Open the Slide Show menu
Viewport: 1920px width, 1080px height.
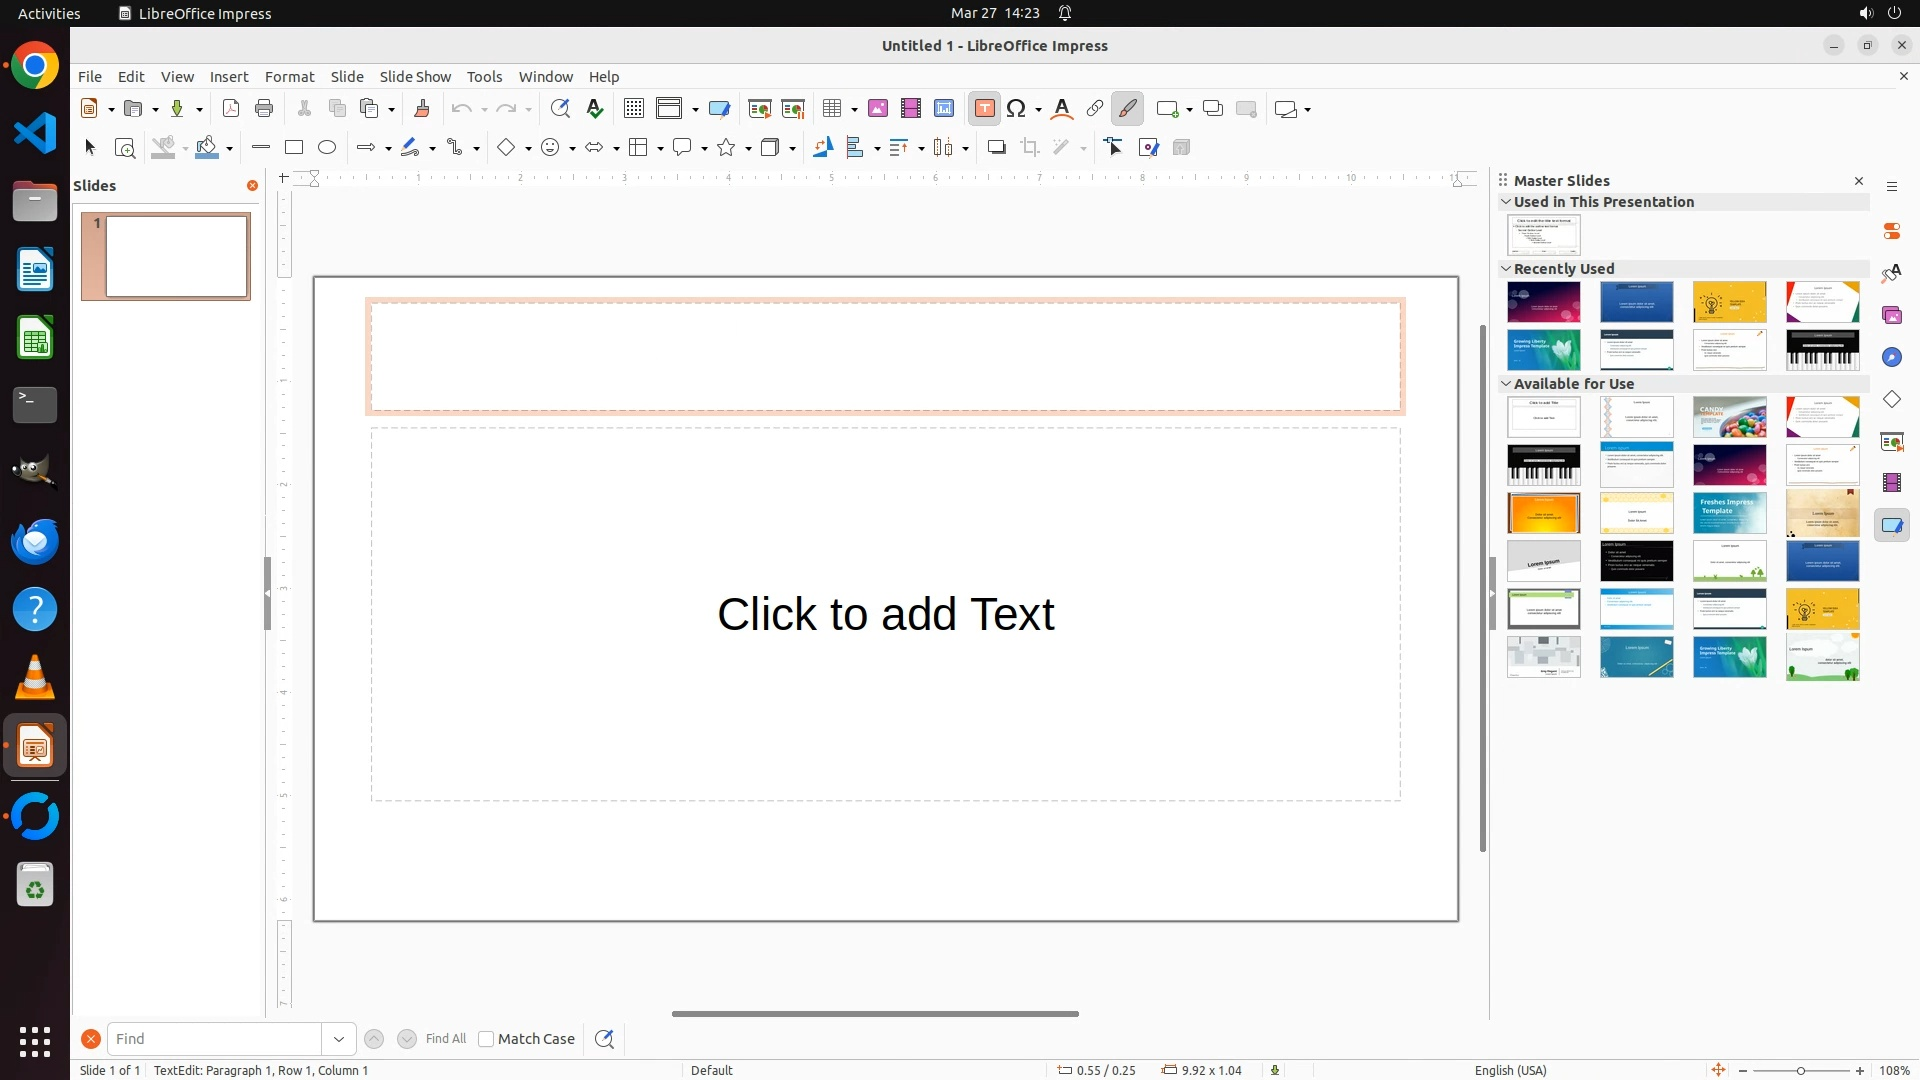click(415, 77)
